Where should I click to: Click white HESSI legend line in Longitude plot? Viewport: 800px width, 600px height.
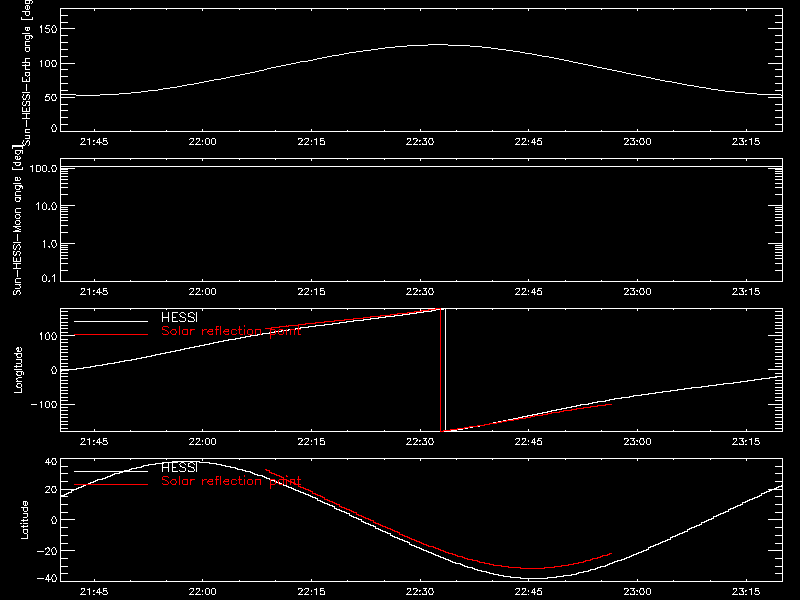[111, 321]
